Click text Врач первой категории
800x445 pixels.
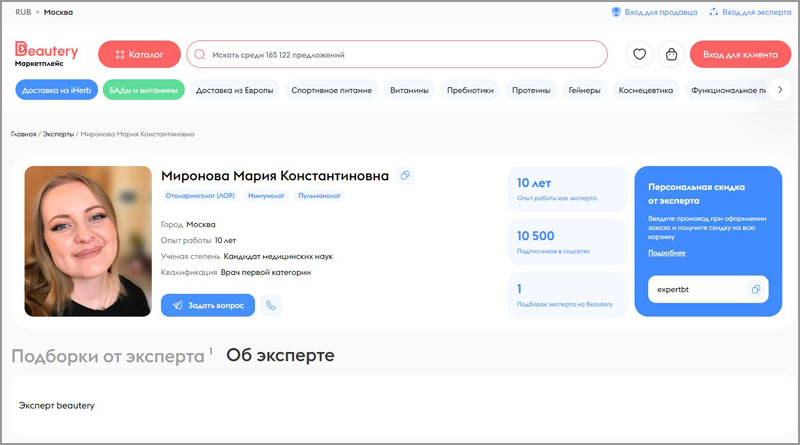(266, 272)
